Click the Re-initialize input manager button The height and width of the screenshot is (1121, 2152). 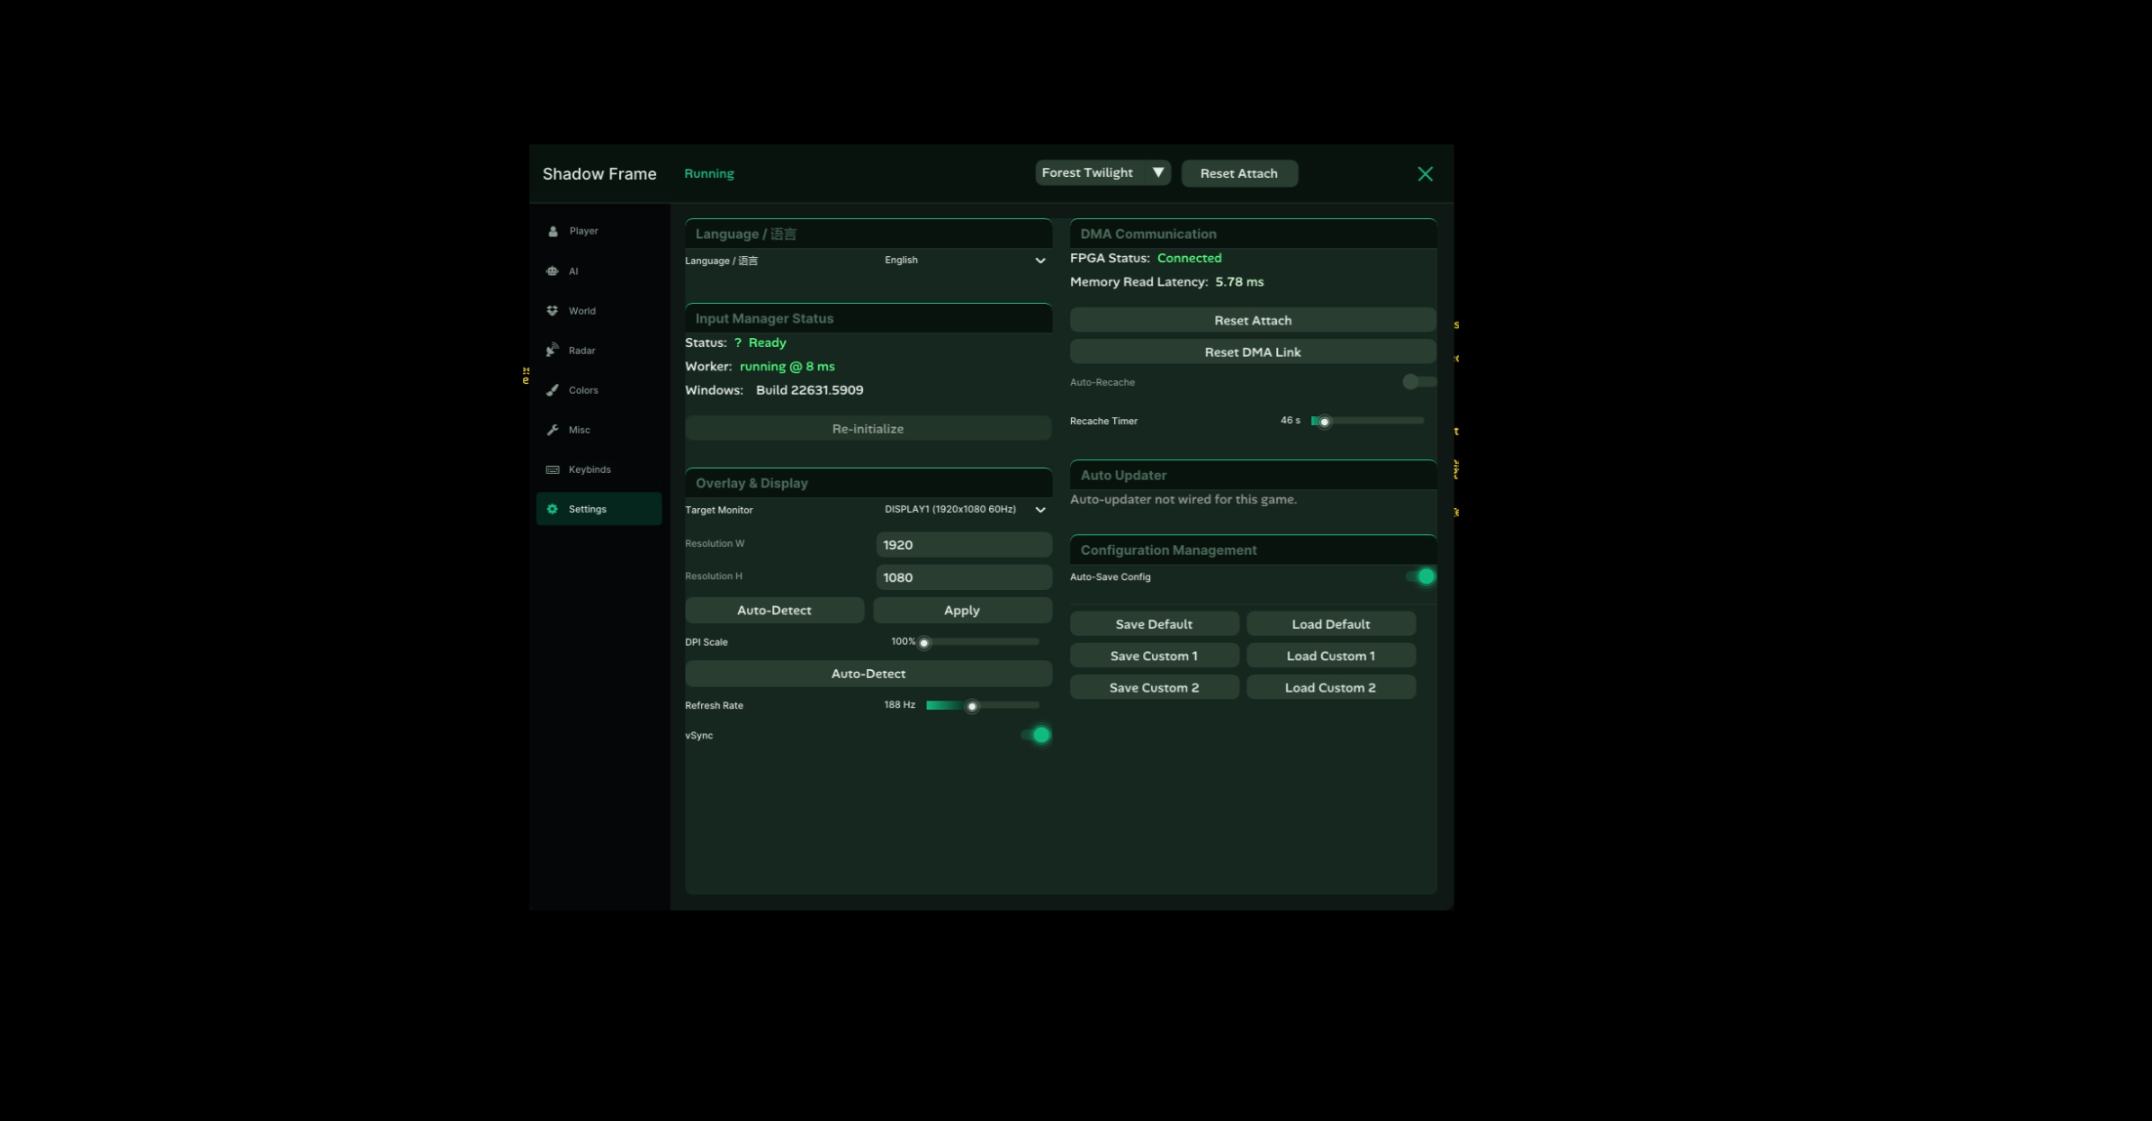[x=868, y=429]
